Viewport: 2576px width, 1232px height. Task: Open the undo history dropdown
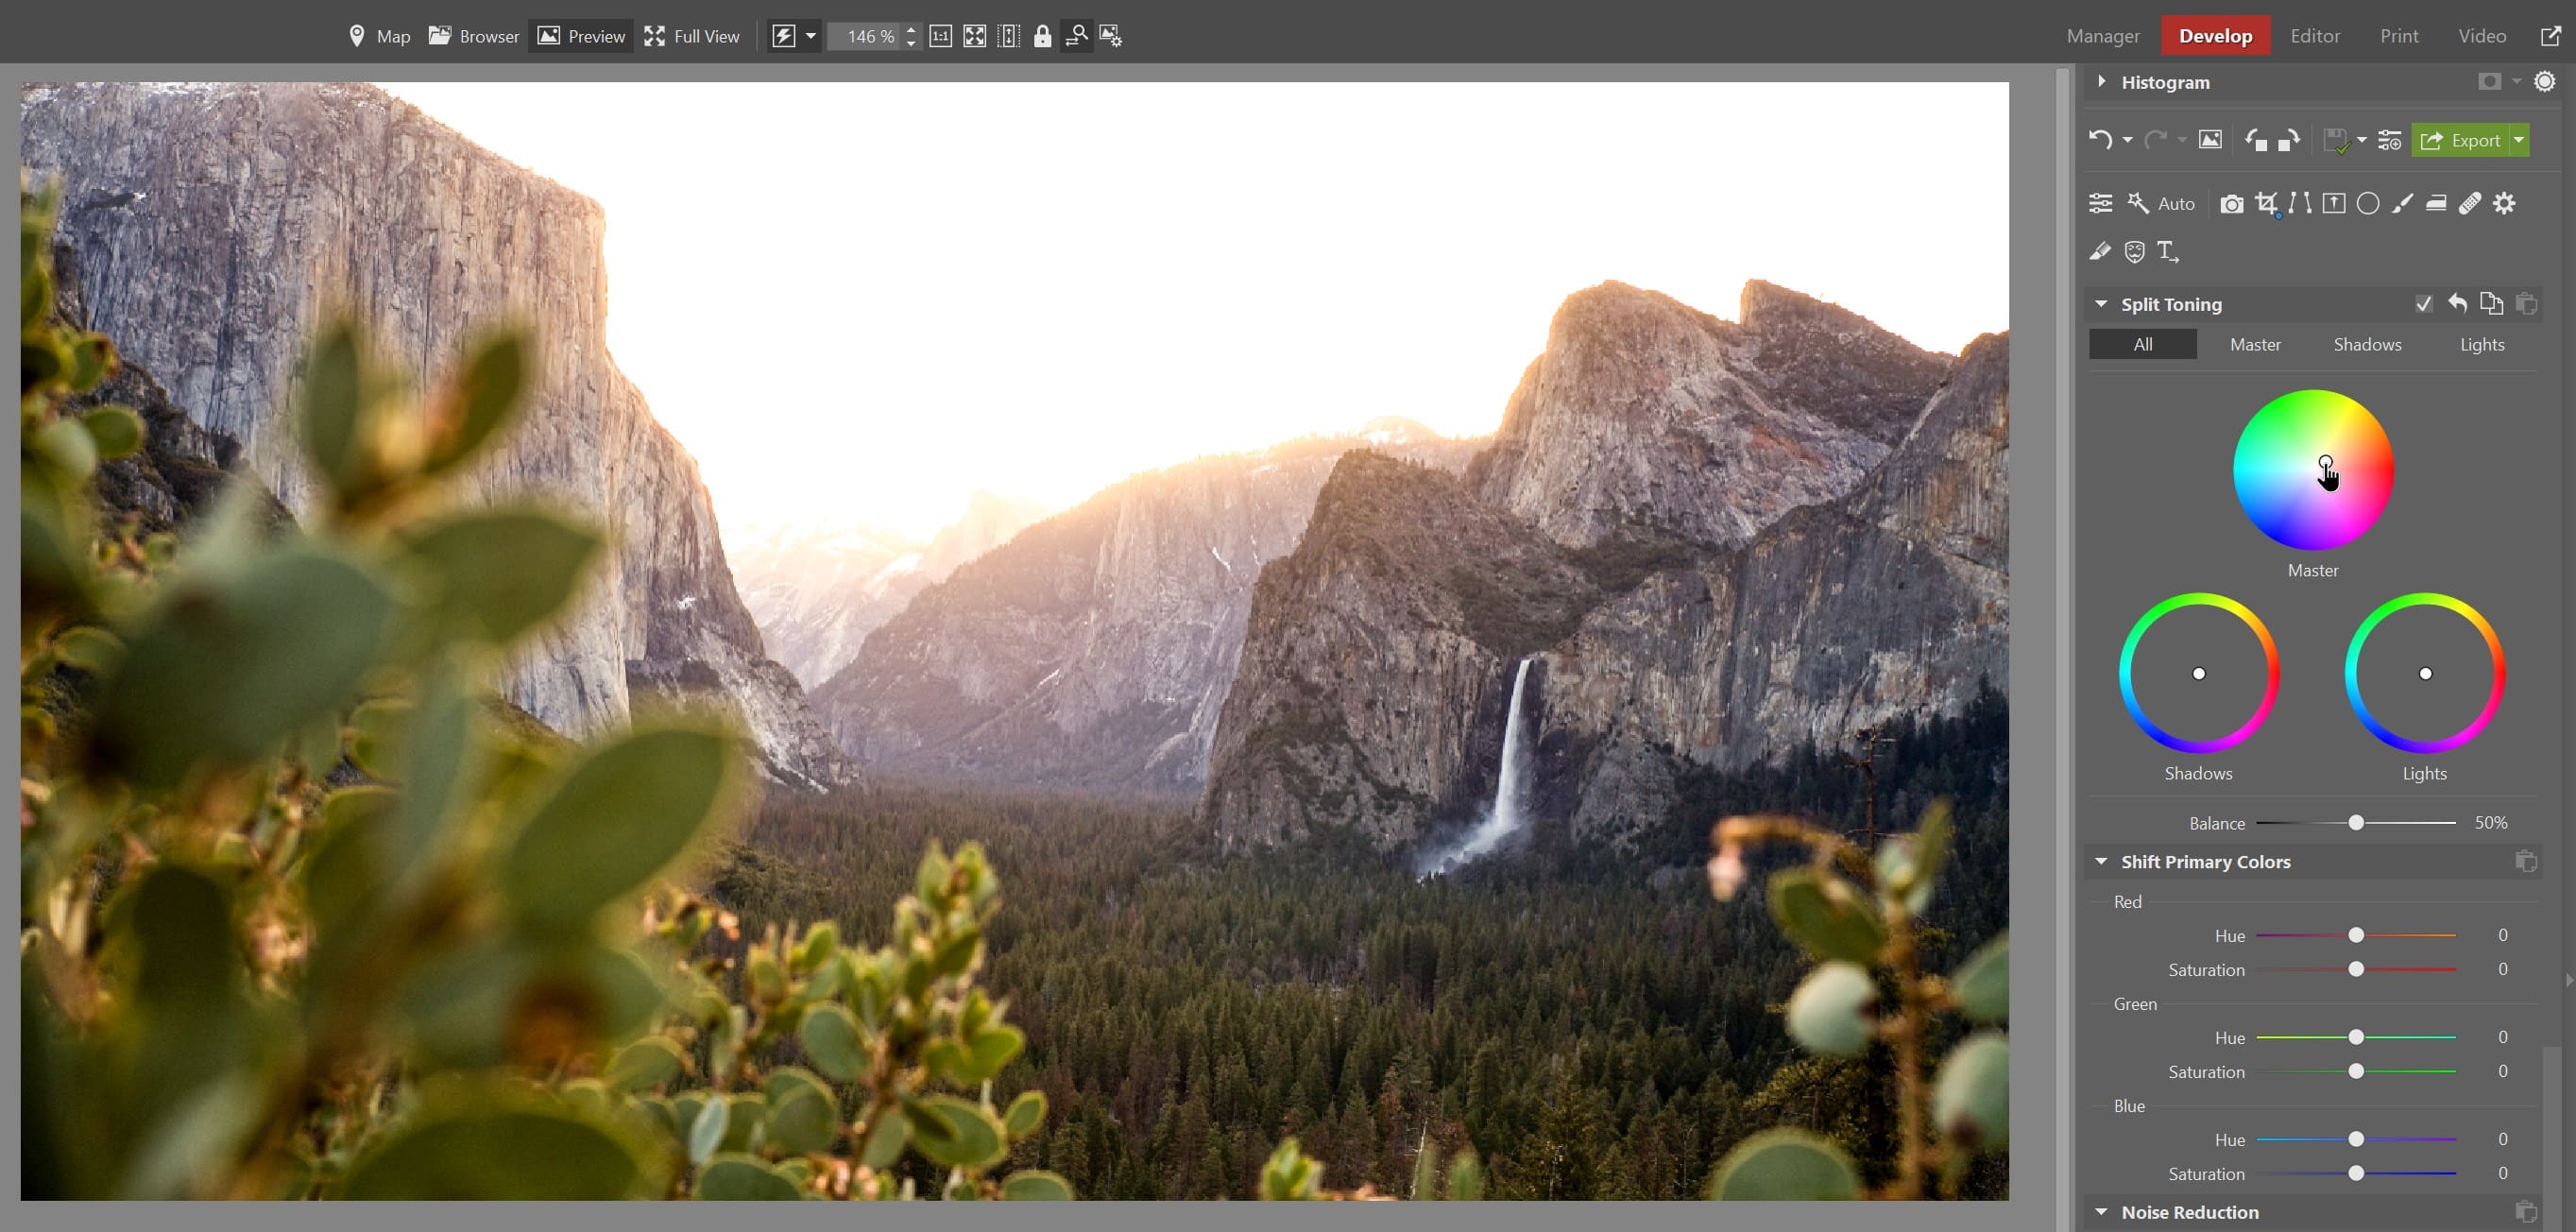pyautogui.click(x=2127, y=140)
